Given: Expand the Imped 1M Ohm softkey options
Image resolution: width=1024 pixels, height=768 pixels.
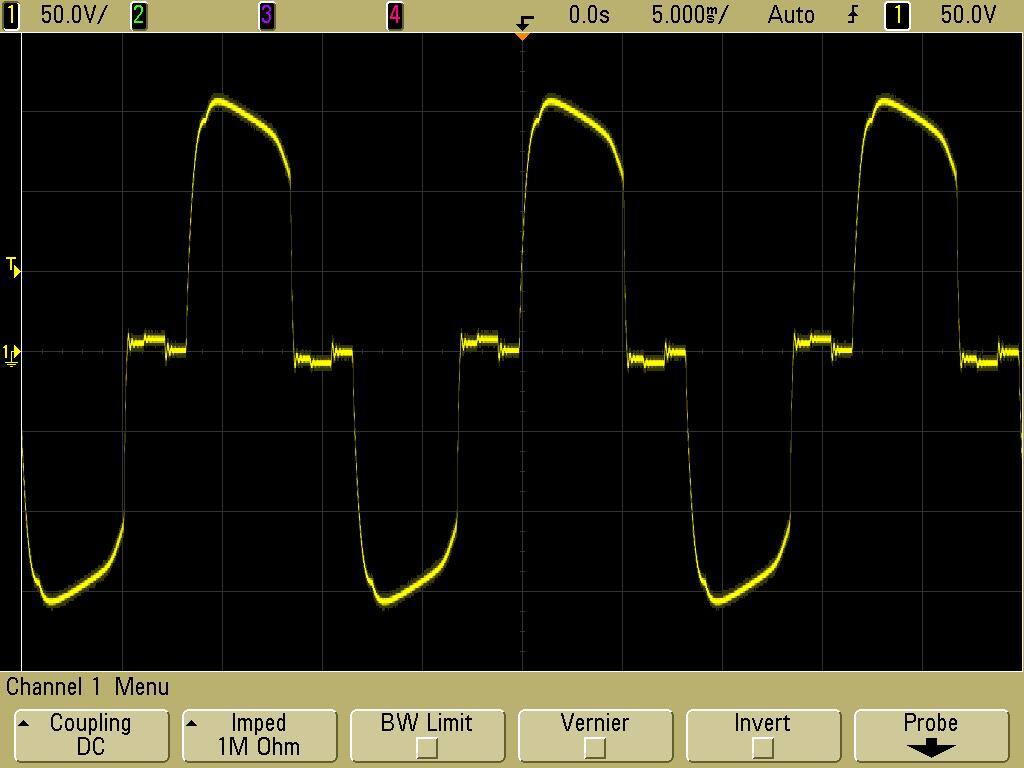Looking at the screenshot, I should click(x=259, y=735).
